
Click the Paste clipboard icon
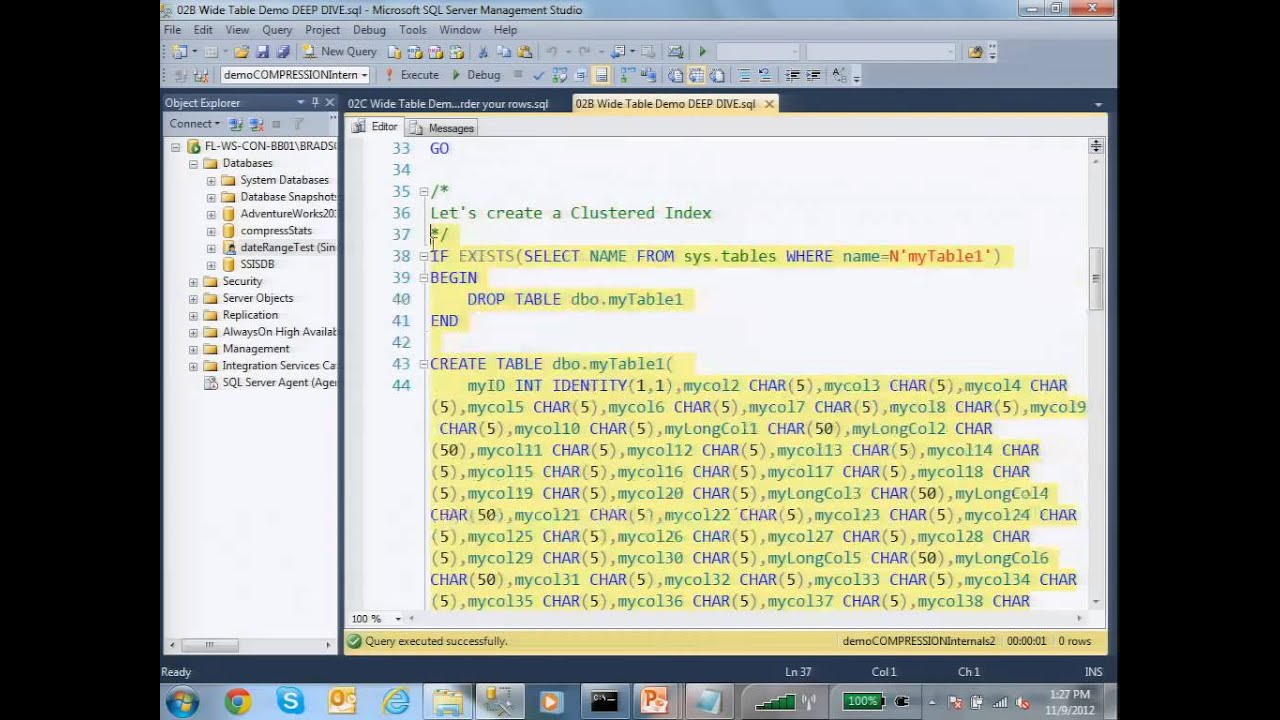524,52
